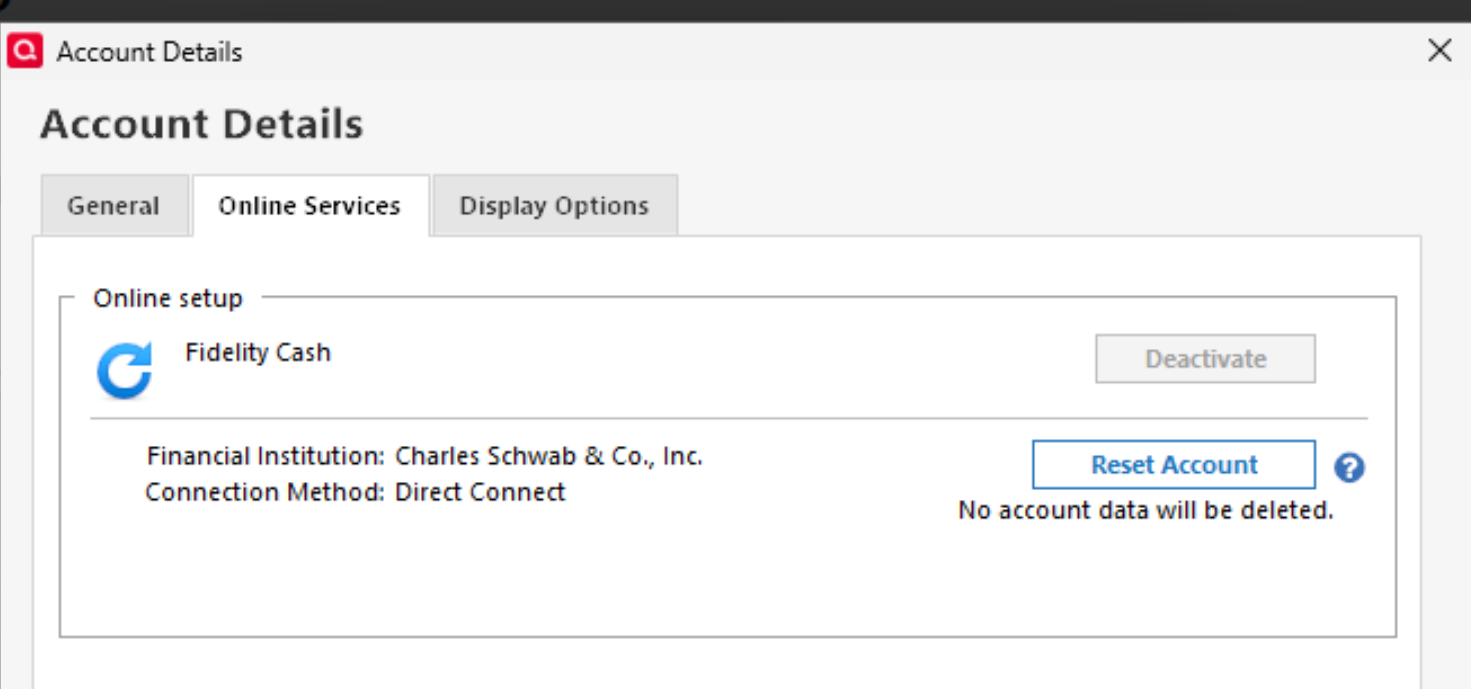The image size is (1471, 689).
Task: Select the Charles Schwab & Co., Inc. text
Action: (x=549, y=457)
